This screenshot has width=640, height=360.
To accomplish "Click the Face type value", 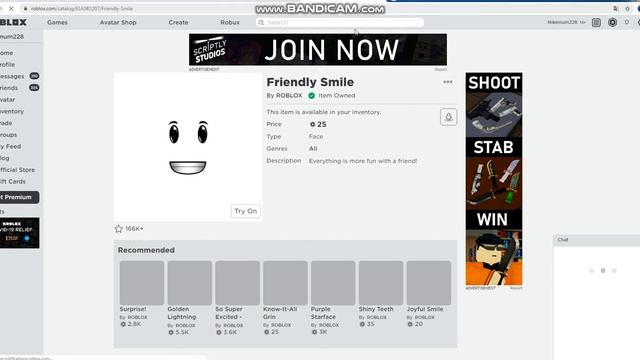I will tap(316, 136).
